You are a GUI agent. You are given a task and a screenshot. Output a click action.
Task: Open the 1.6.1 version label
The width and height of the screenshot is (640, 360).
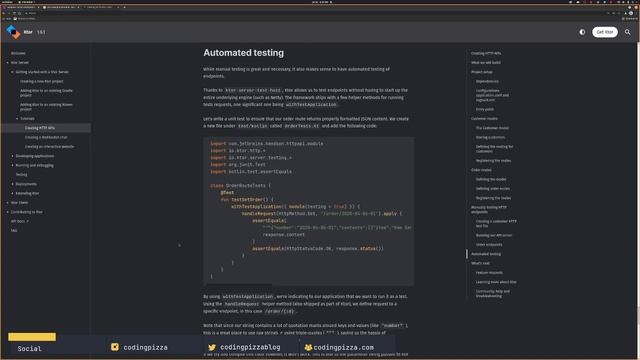coord(41,32)
